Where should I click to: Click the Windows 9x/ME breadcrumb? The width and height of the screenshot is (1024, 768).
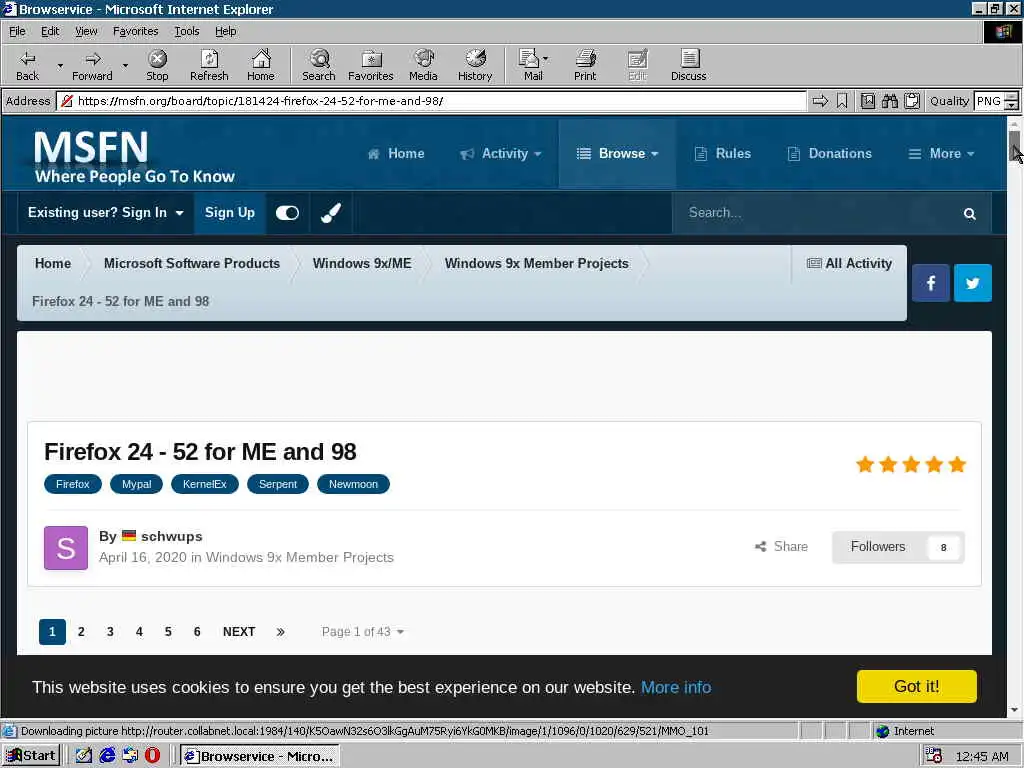(x=362, y=263)
